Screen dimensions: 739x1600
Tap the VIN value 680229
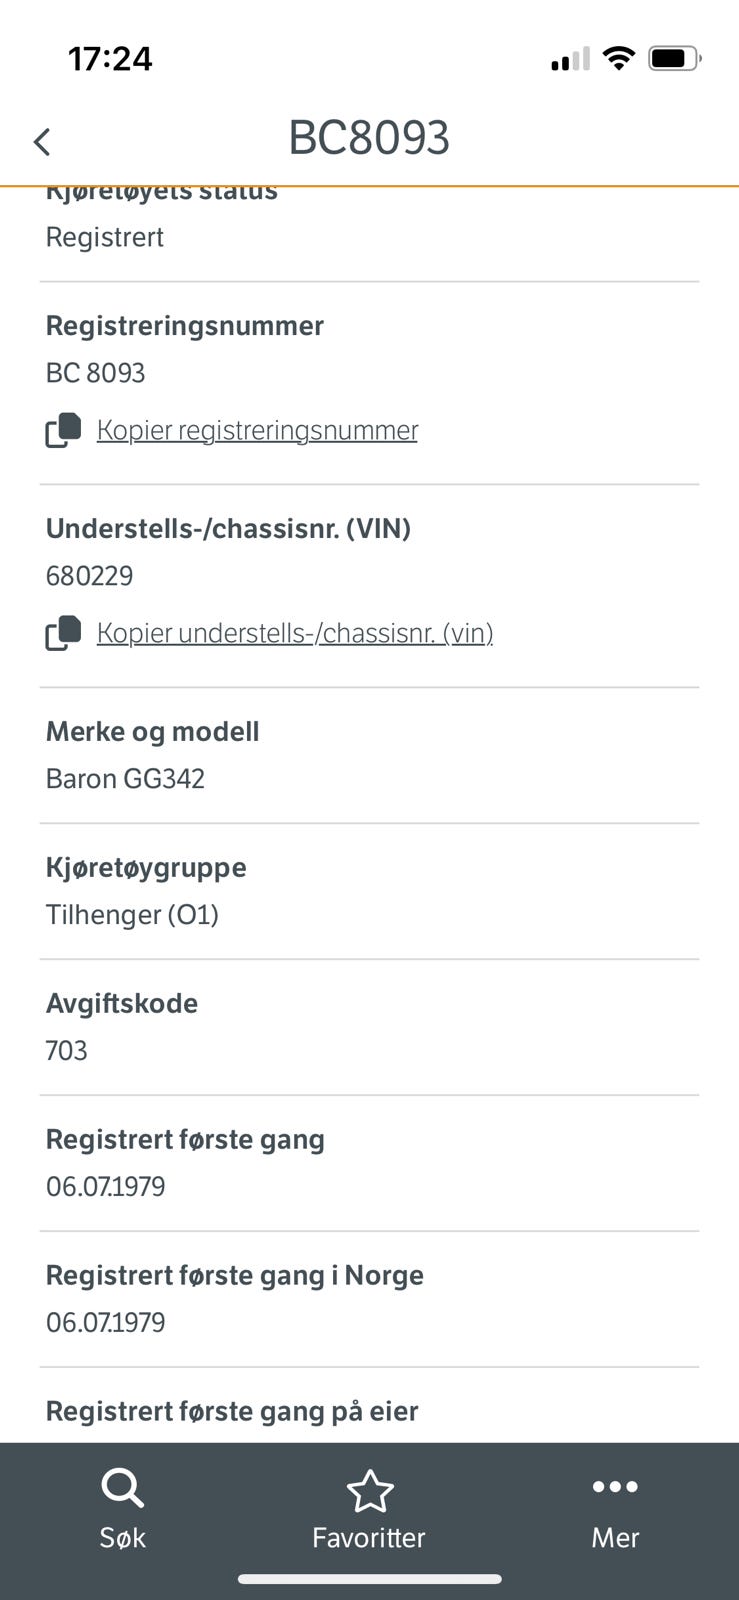pos(90,576)
